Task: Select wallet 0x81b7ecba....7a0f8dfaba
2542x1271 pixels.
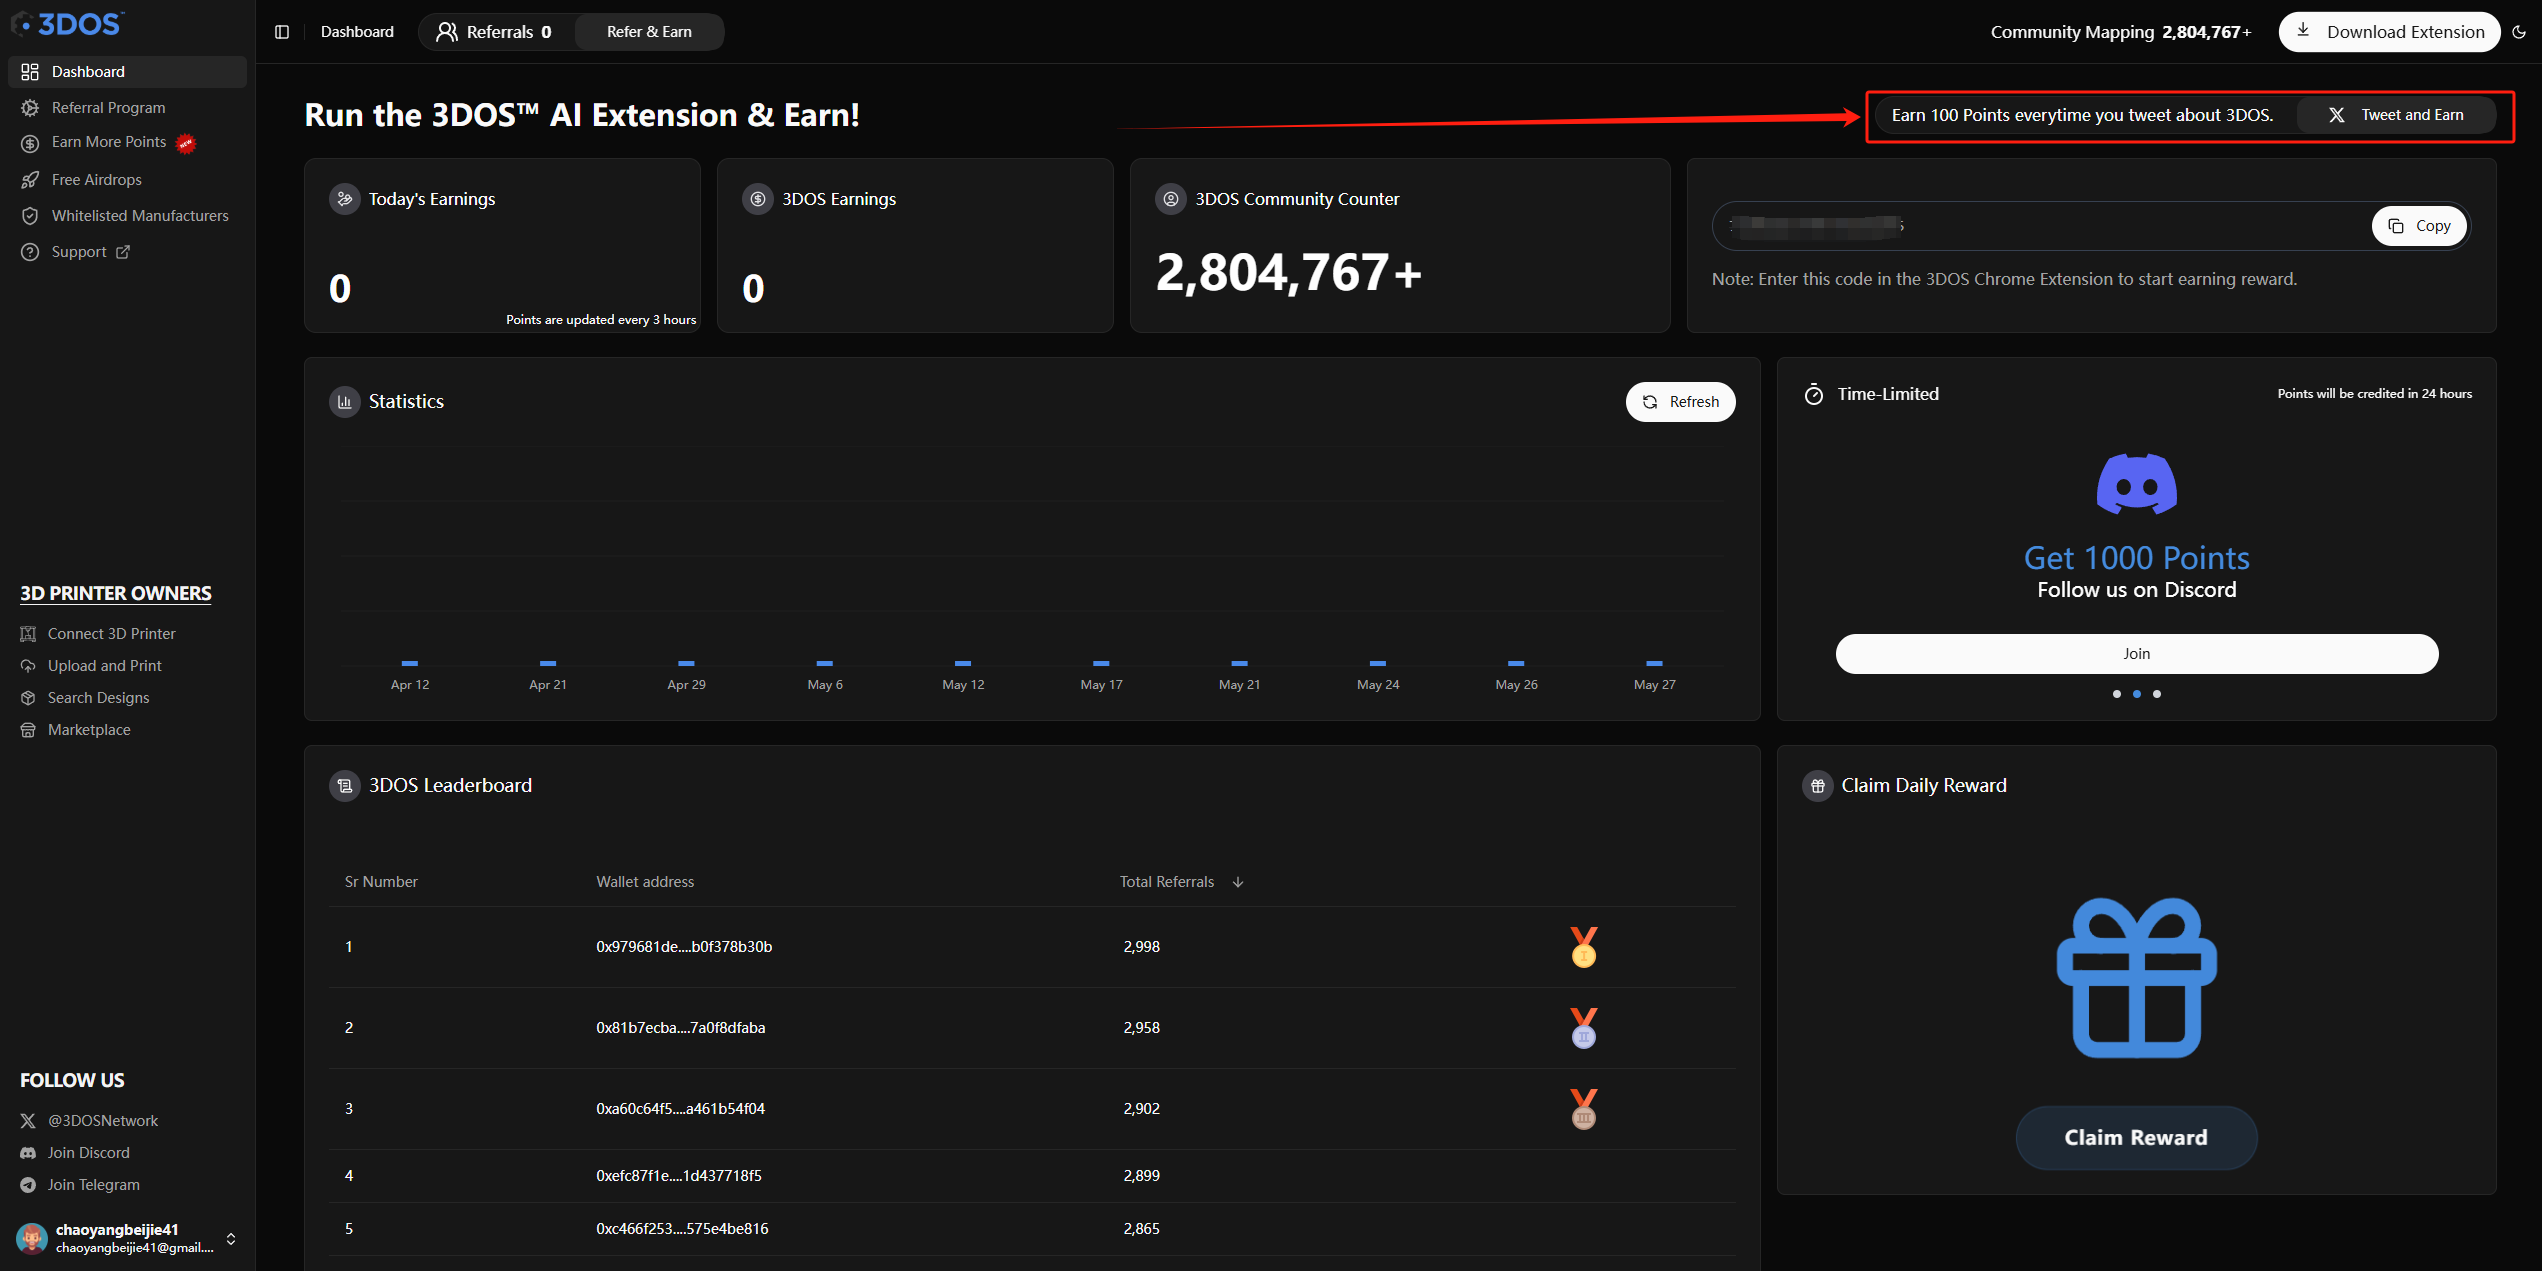Action: click(x=681, y=1028)
